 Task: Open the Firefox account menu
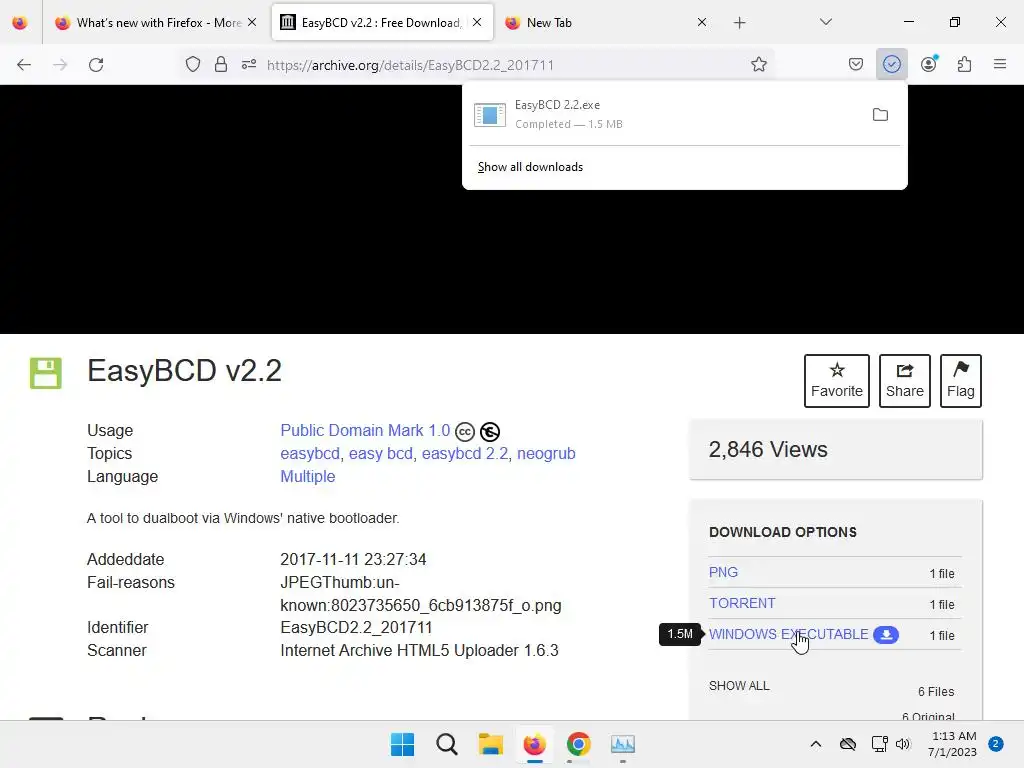tap(929, 64)
